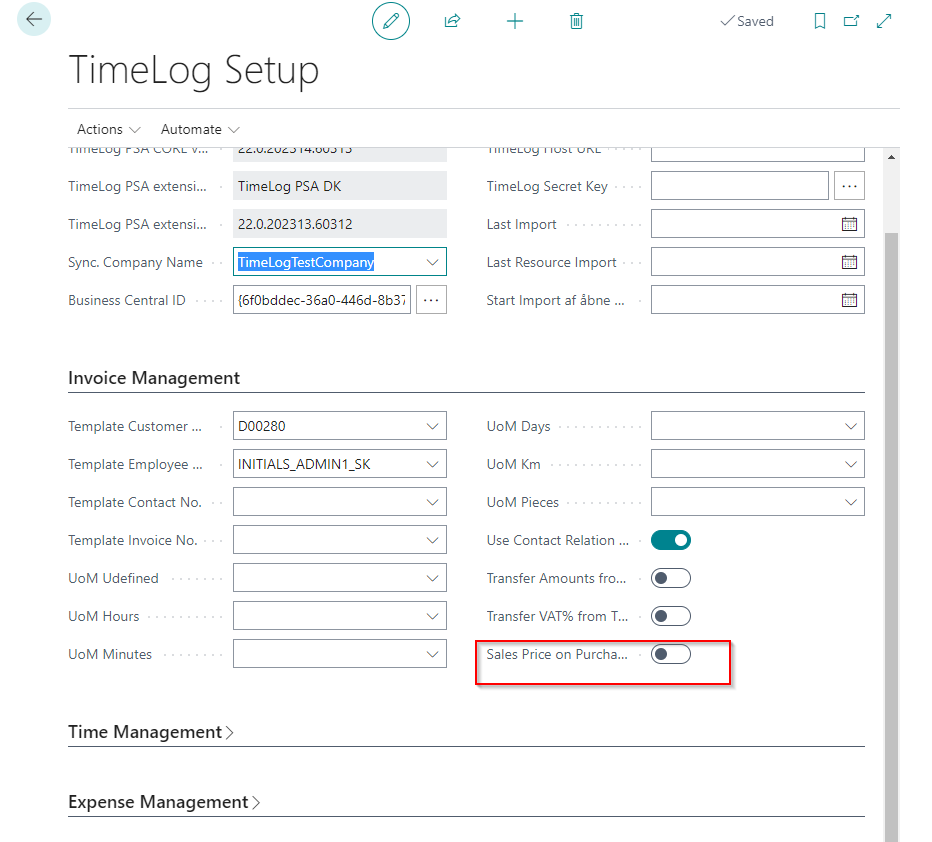Open Template Invoice No. dropdown
The height and width of the screenshot is (842, 932).
pyautogui.click(x=432, y=540)
